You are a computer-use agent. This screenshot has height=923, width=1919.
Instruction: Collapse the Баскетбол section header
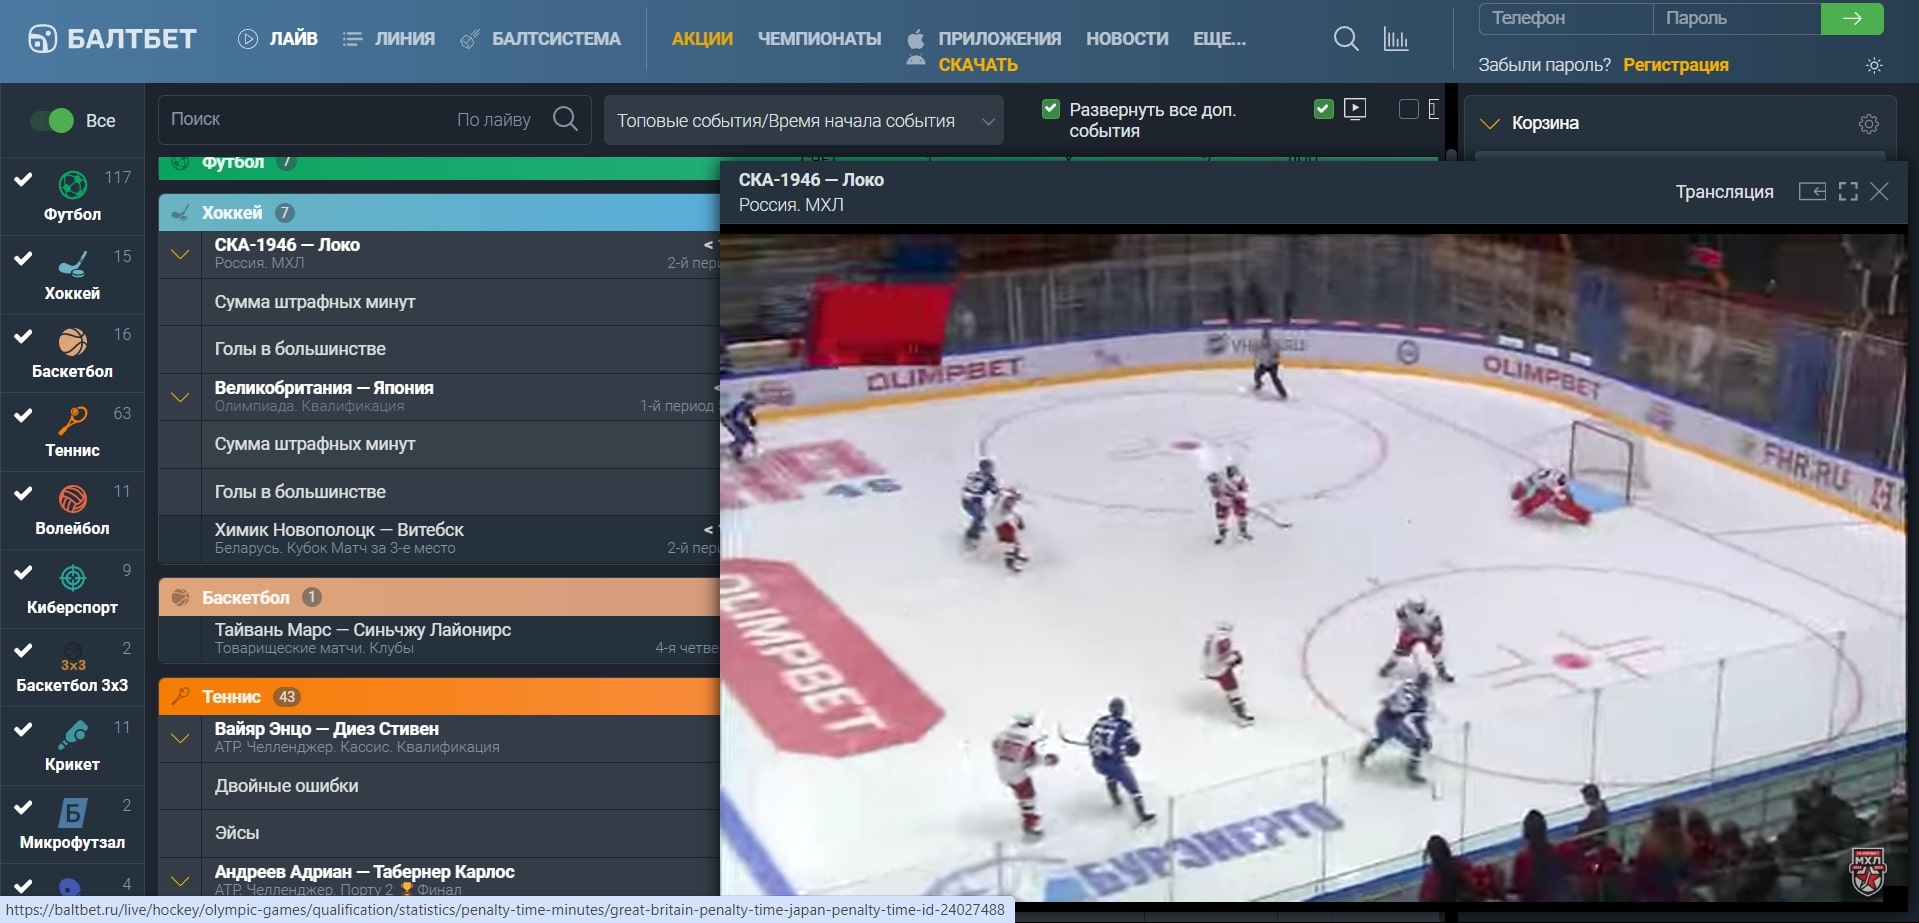(439, 598)
